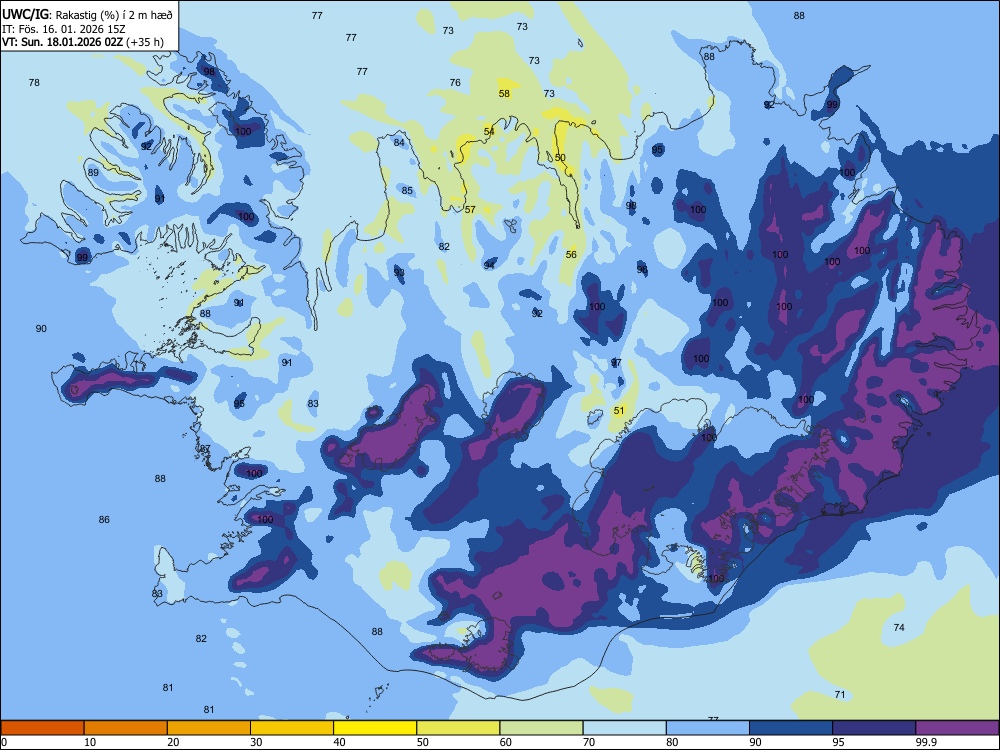Select the medium blue 80–90 legend swatch
Image resolution: width=1000 pixels, height=750 pixels.
point(707,728)
